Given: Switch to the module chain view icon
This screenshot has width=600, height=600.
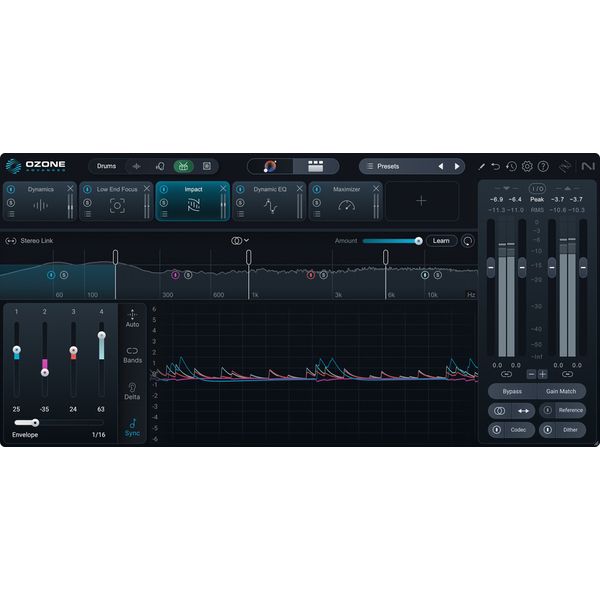Looking at the screenshot, I should 316,166.
